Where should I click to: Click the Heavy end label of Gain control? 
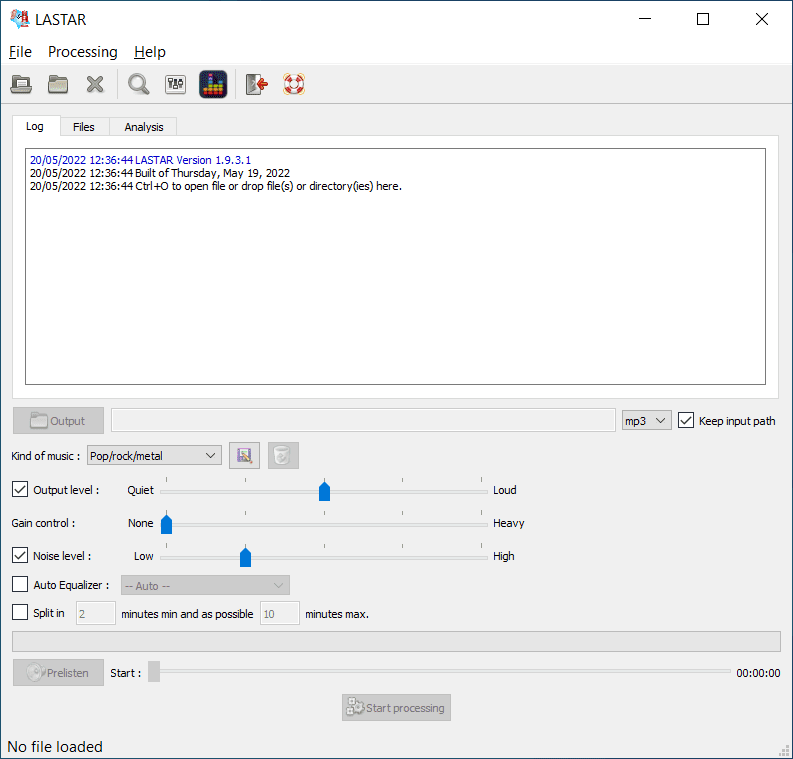tap(508, 523)
